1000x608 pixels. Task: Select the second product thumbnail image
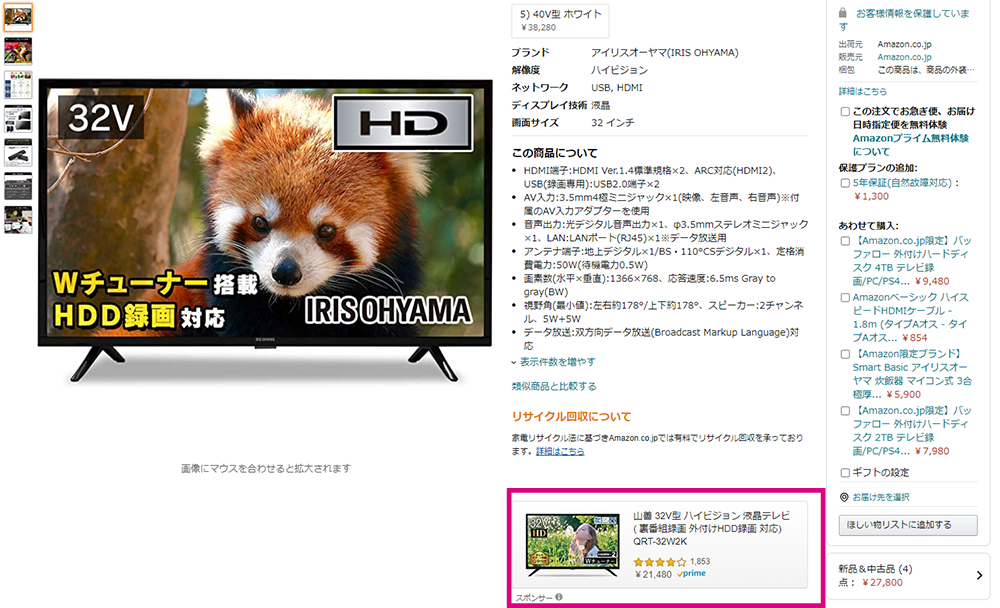click(18, 51)
